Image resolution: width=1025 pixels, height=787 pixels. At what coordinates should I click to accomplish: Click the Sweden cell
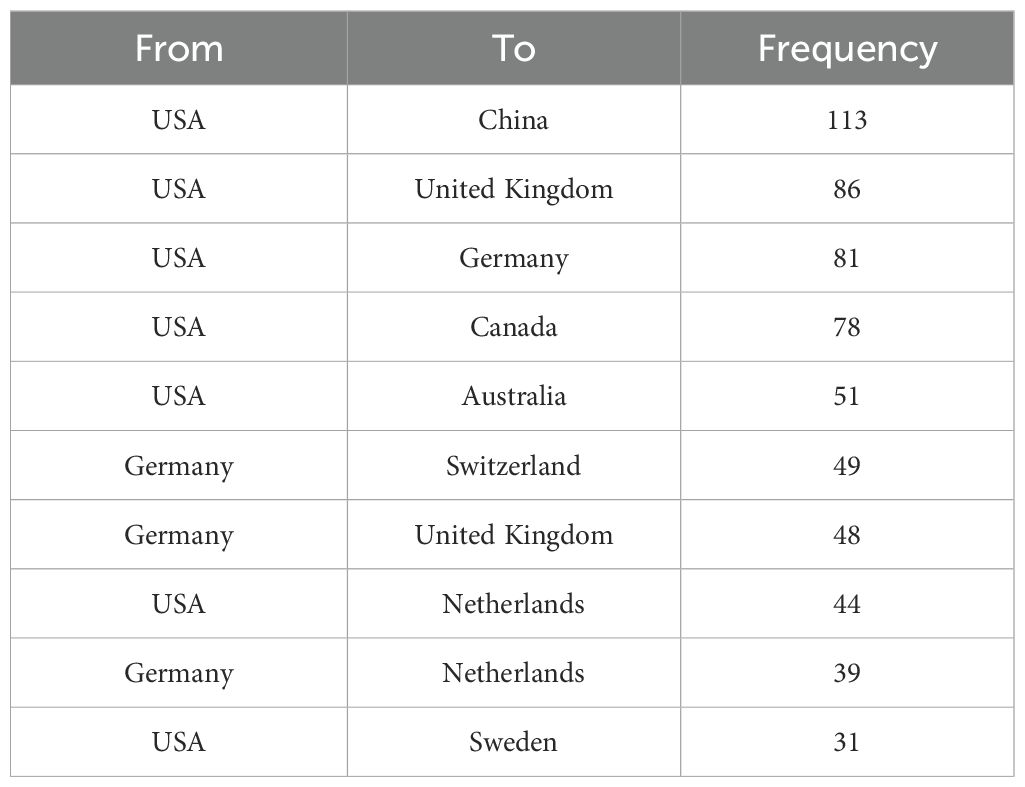pyautogui.click(x=513, y=742)
